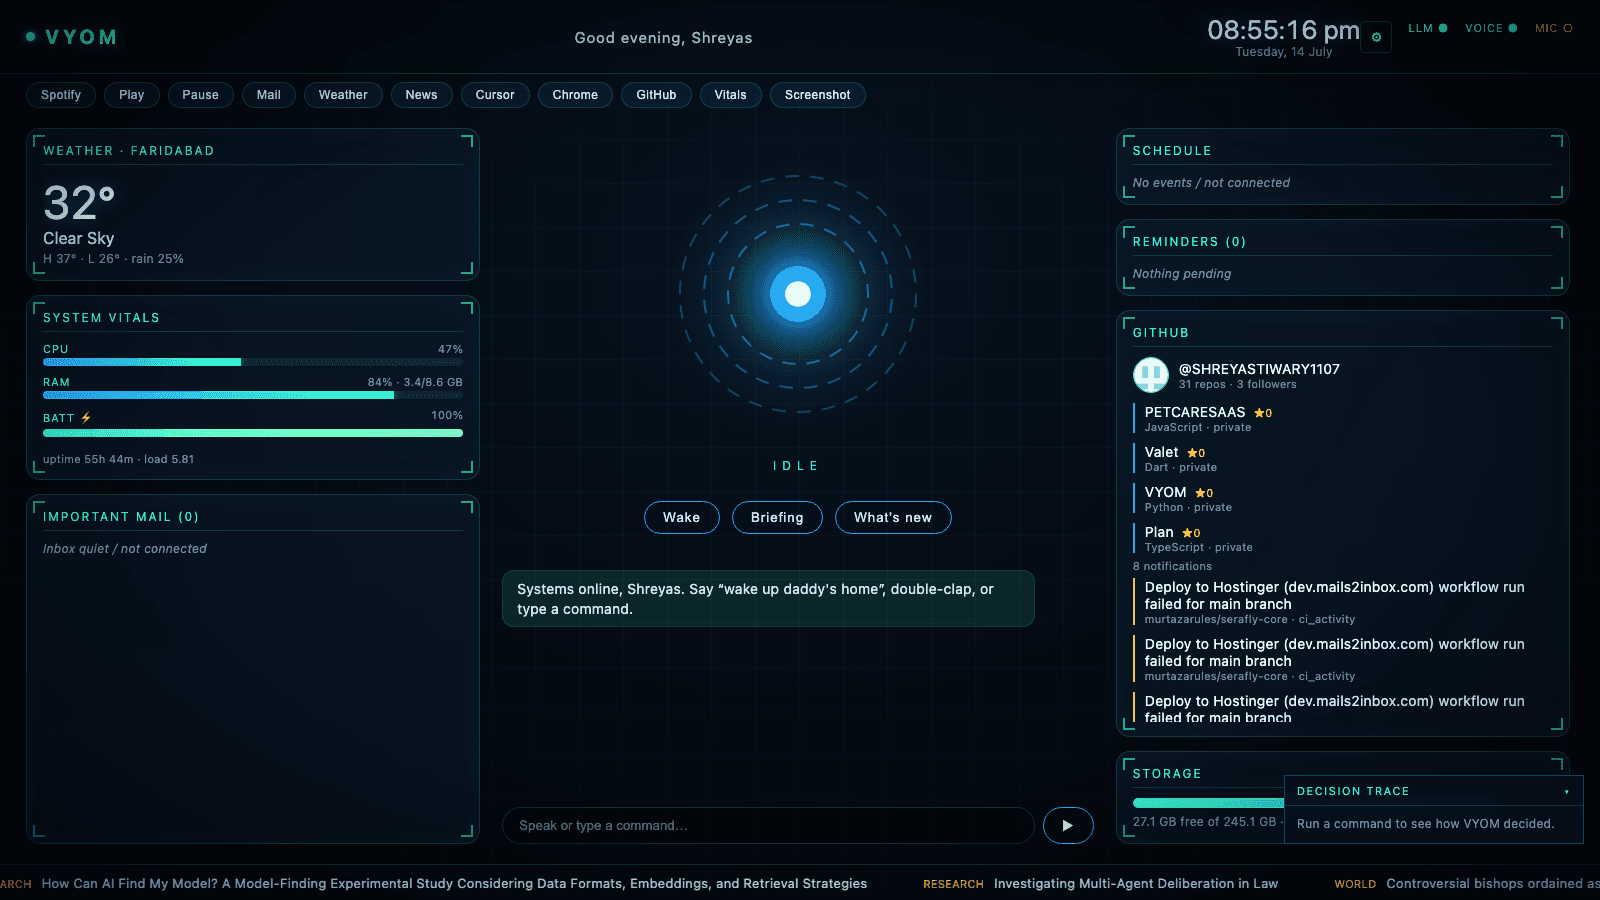Click the Clear Sky condition text

pyautogui.click(x=78, y=238)
